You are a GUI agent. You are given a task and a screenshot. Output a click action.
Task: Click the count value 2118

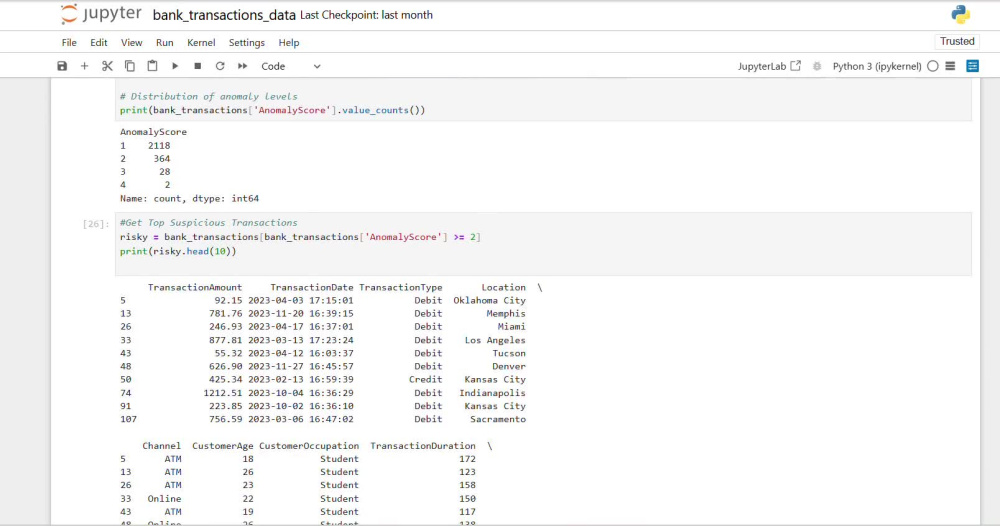(159, 145)
